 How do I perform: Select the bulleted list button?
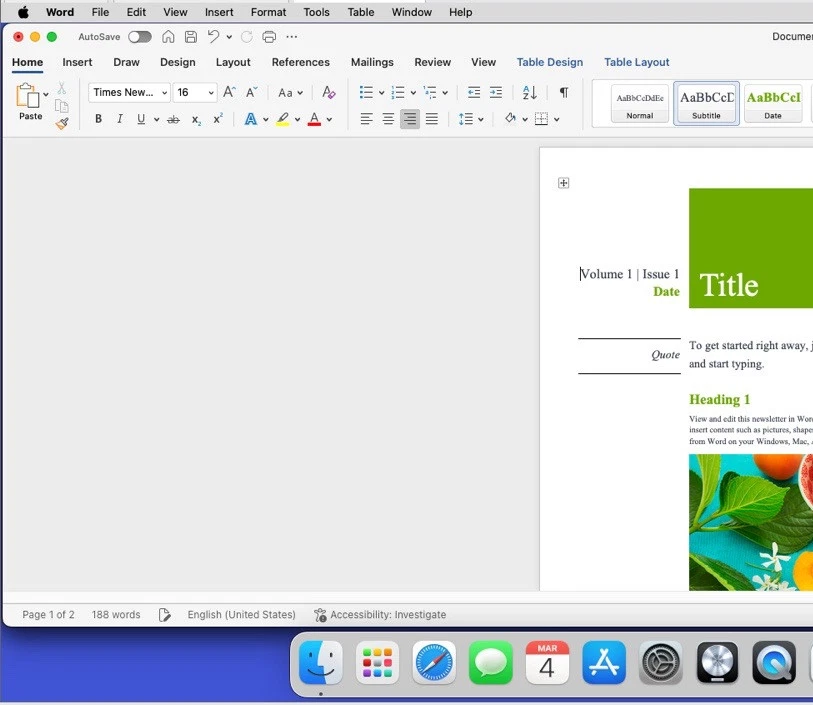point(365,92)
